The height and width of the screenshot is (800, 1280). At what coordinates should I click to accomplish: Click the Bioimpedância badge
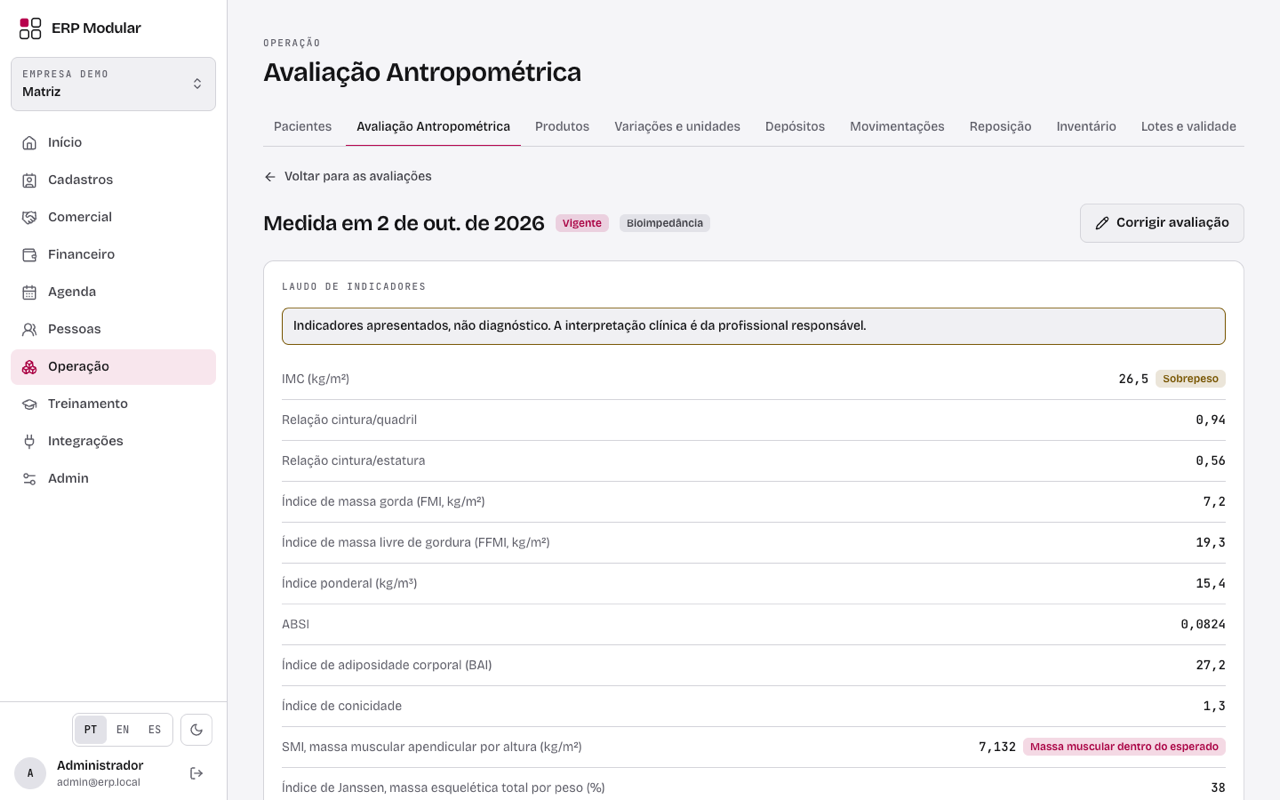pos(665,223)
